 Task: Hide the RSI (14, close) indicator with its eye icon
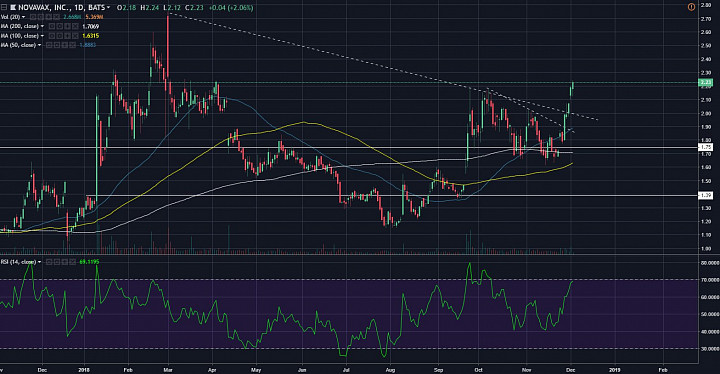pyautogui.click(x=49, y=262)
